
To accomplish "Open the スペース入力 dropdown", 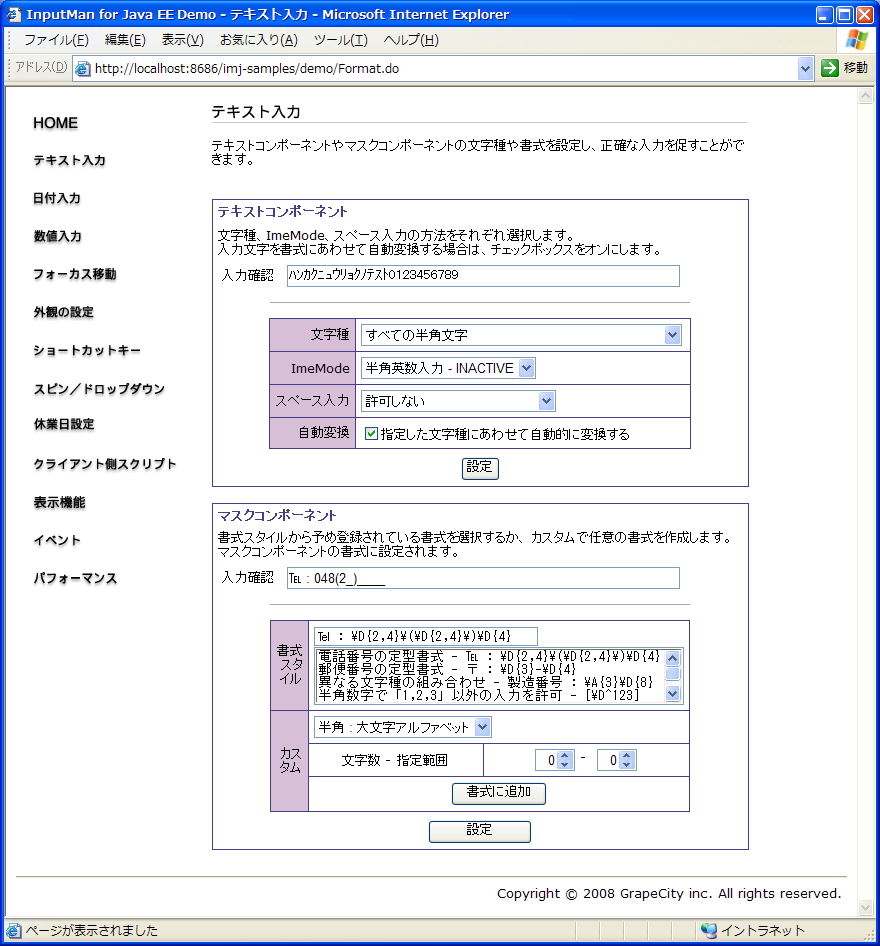I will (x=546, y=401).
